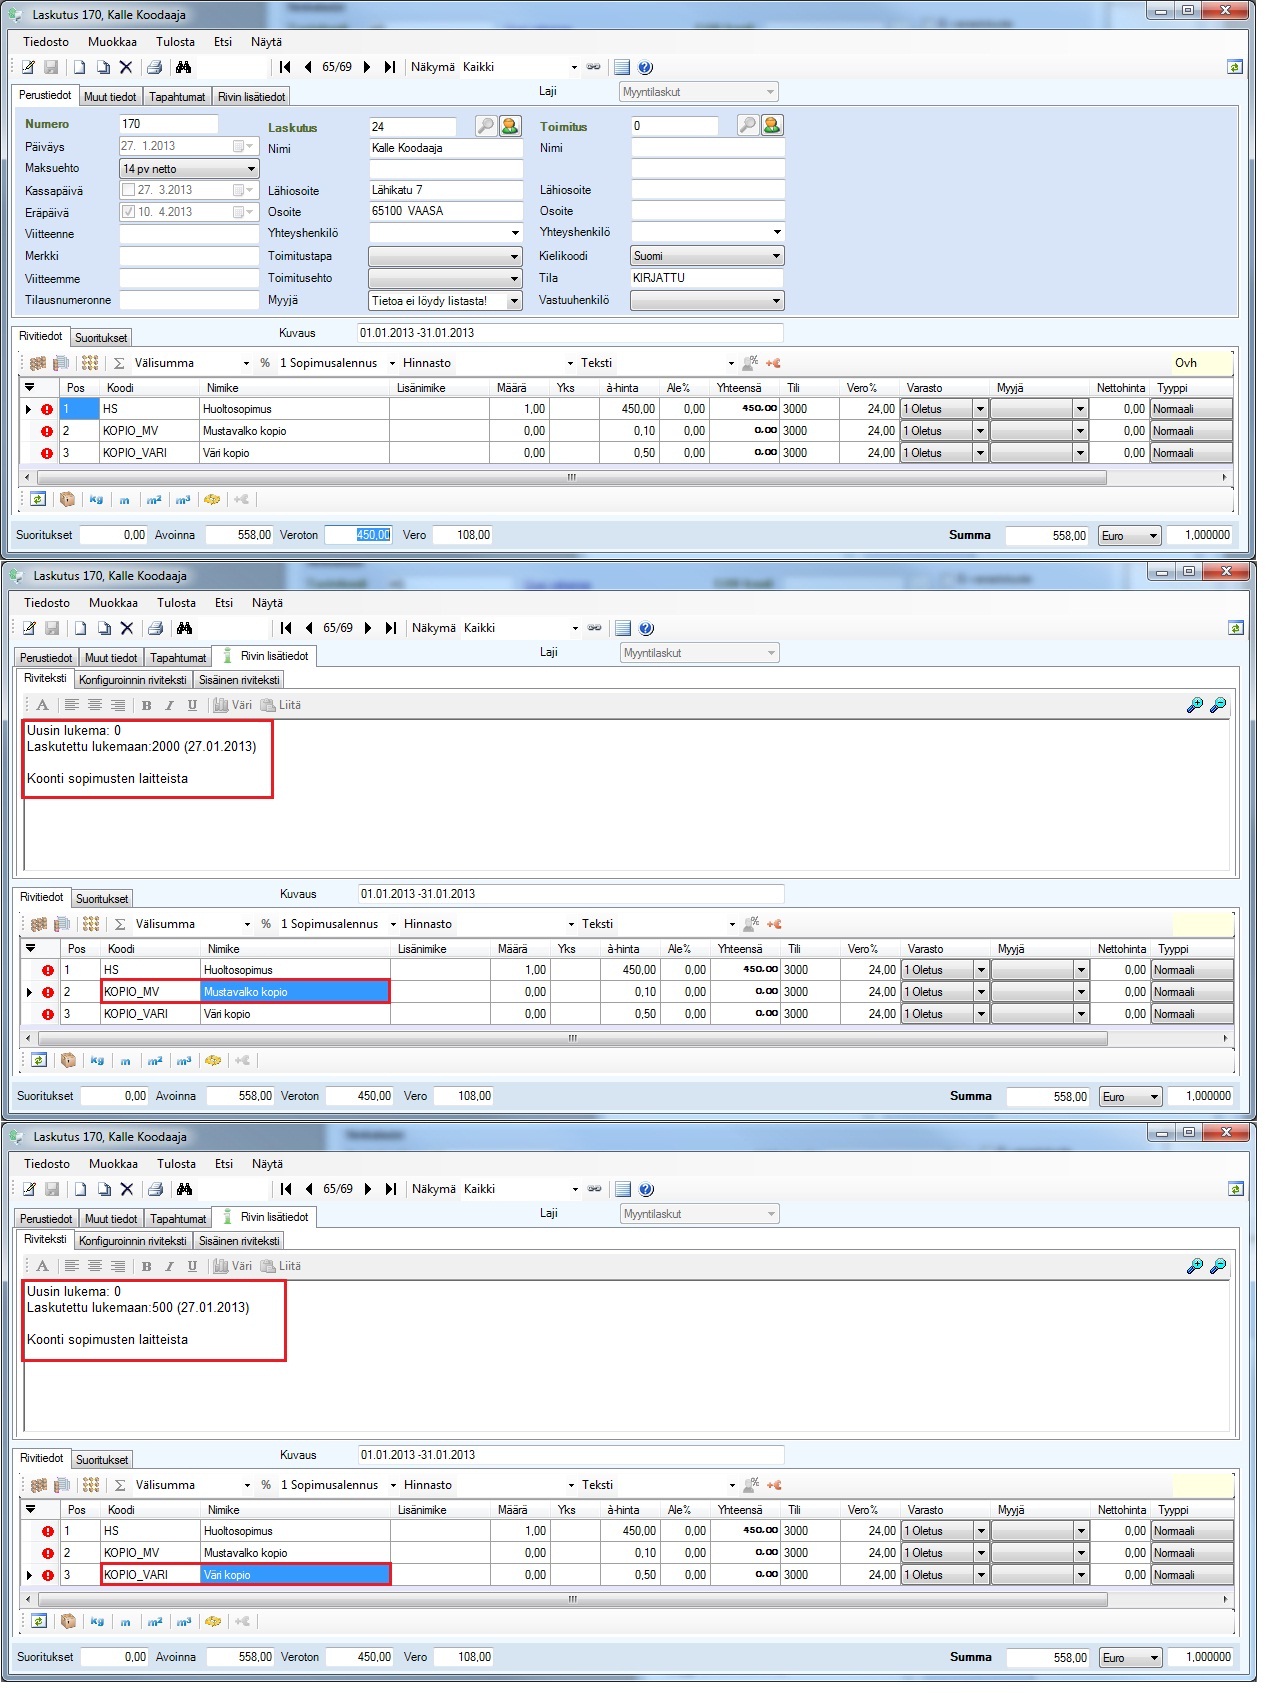Toggle the Eräpäivä 10.4.2013 checkbox
1282x1693 pixels.
click(x=128, y=212)
